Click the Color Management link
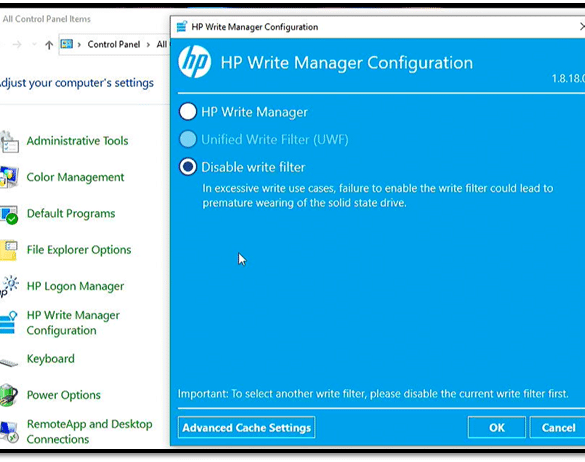Screen dimensions: 585x462 (x=75, y=177)
